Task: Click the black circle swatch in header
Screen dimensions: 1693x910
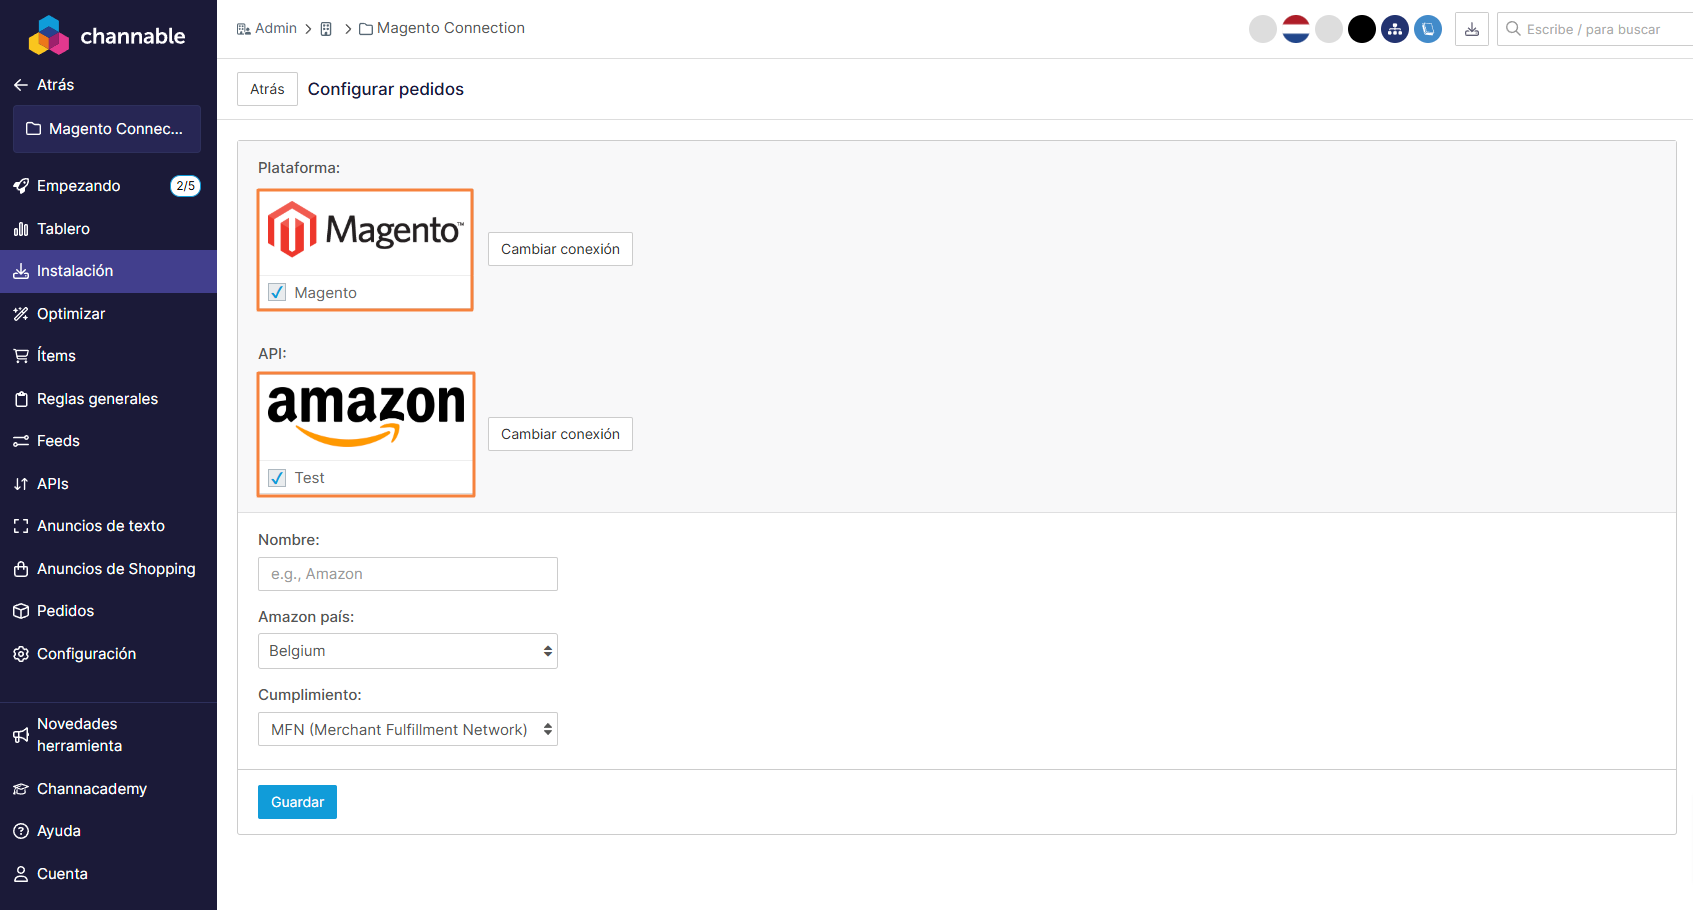Action: [x=1362, y=29]
